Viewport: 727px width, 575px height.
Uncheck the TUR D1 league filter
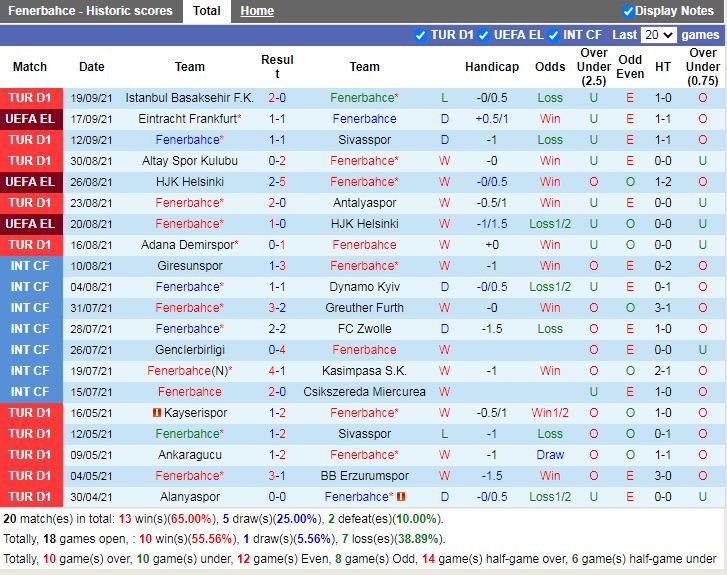[420, 35]
